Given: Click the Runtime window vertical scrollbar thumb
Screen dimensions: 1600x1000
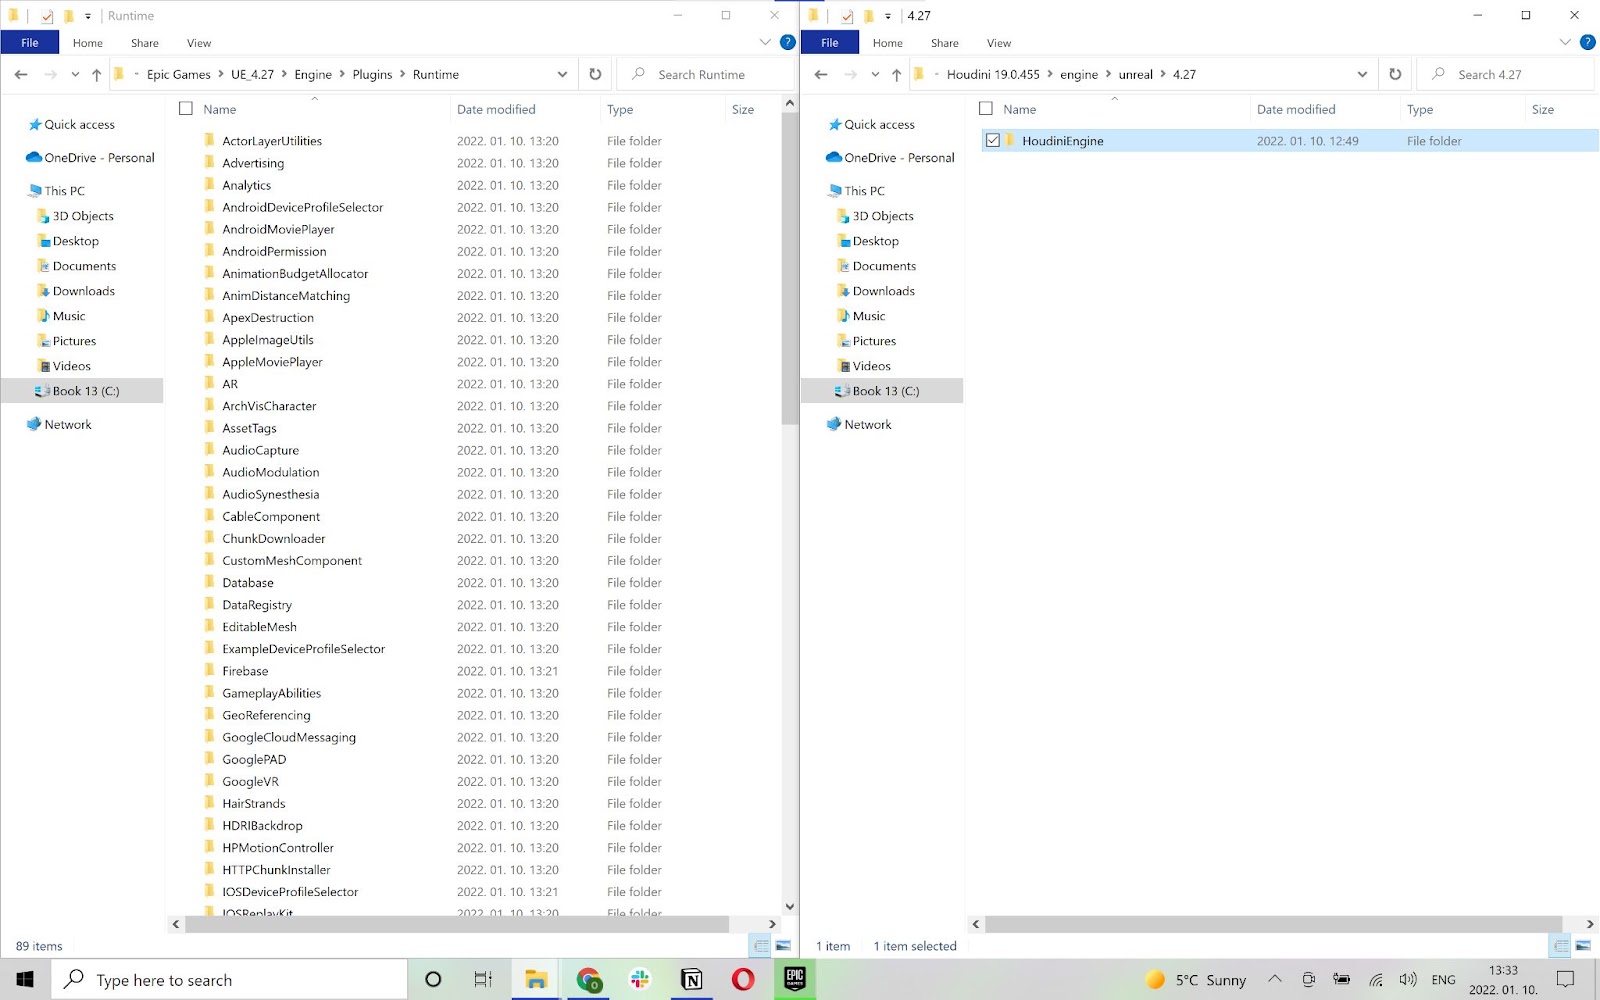Looking at the screenshot, I should (x=789, y=268).
